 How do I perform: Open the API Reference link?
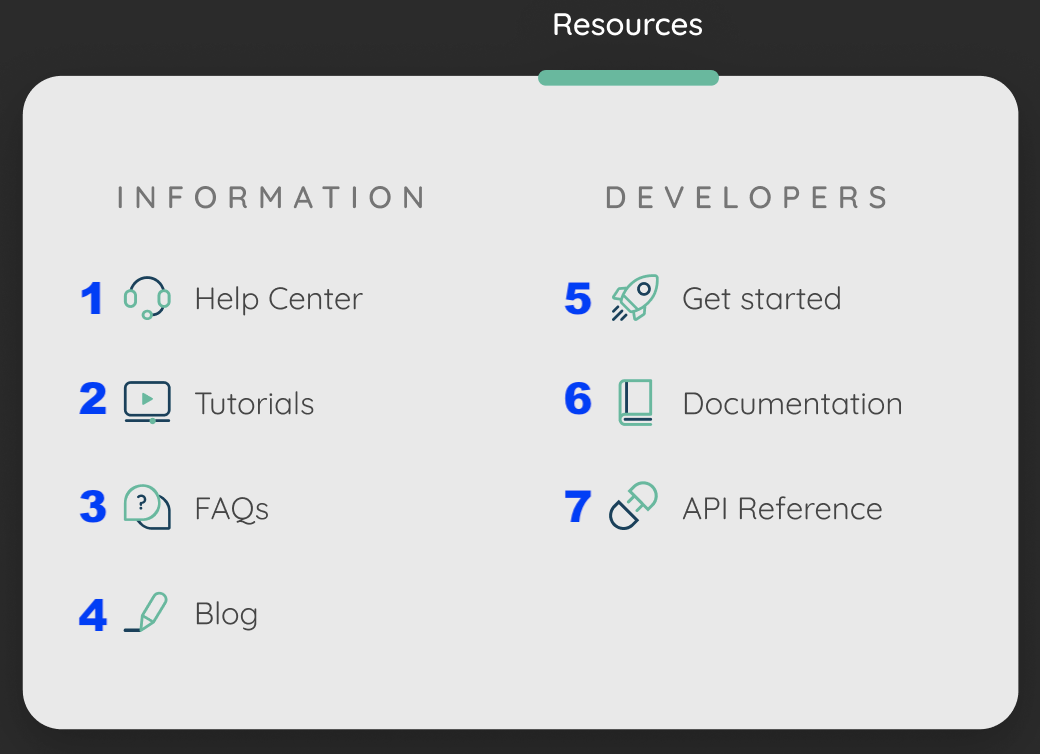[x=783, y=508]
